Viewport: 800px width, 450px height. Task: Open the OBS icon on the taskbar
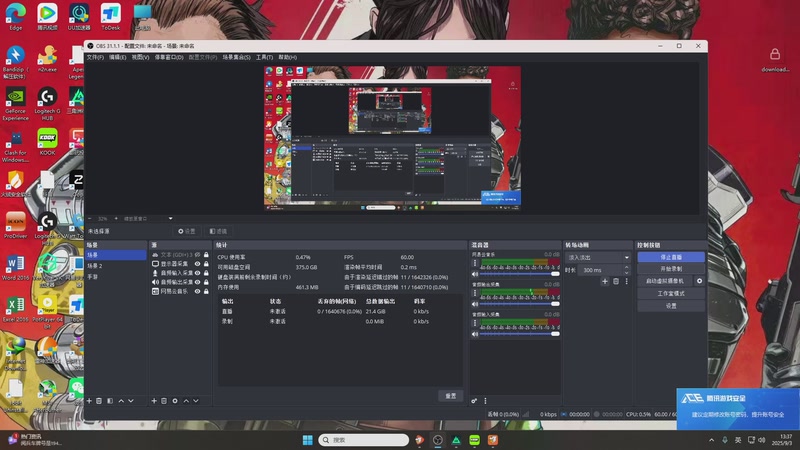tap(437, 440)
